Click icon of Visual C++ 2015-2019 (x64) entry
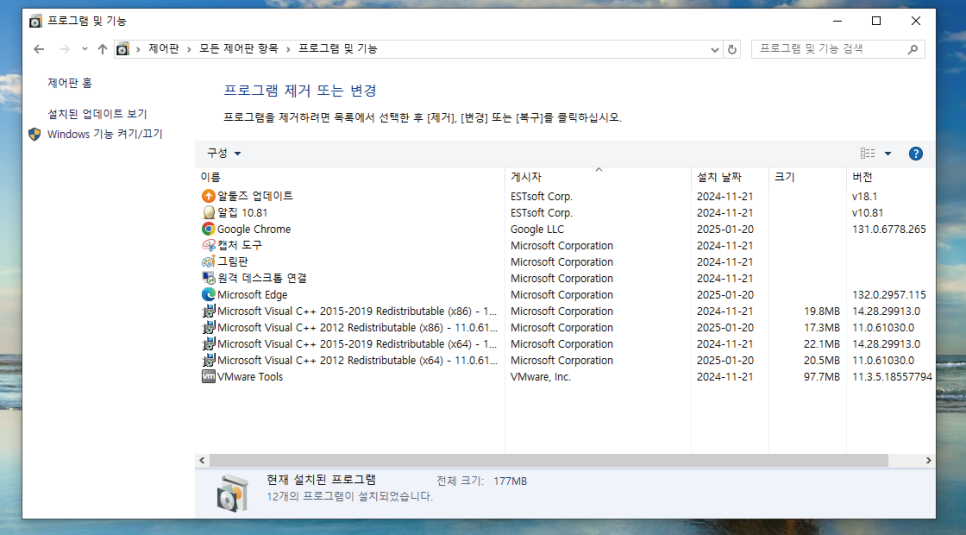Screen dimensions: 966x535 pyautogui.click(x=208, y=344)
